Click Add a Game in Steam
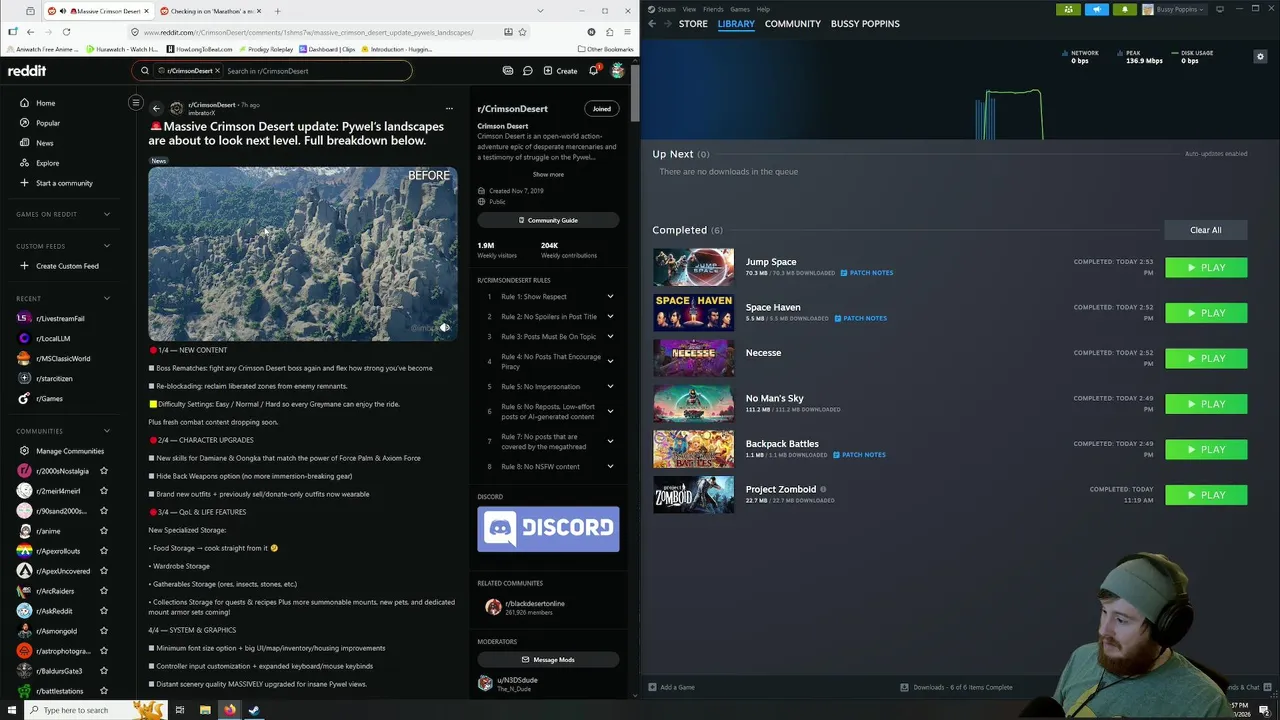Image resolution: width=1280 pixels, height=720 pixels. 671,687
